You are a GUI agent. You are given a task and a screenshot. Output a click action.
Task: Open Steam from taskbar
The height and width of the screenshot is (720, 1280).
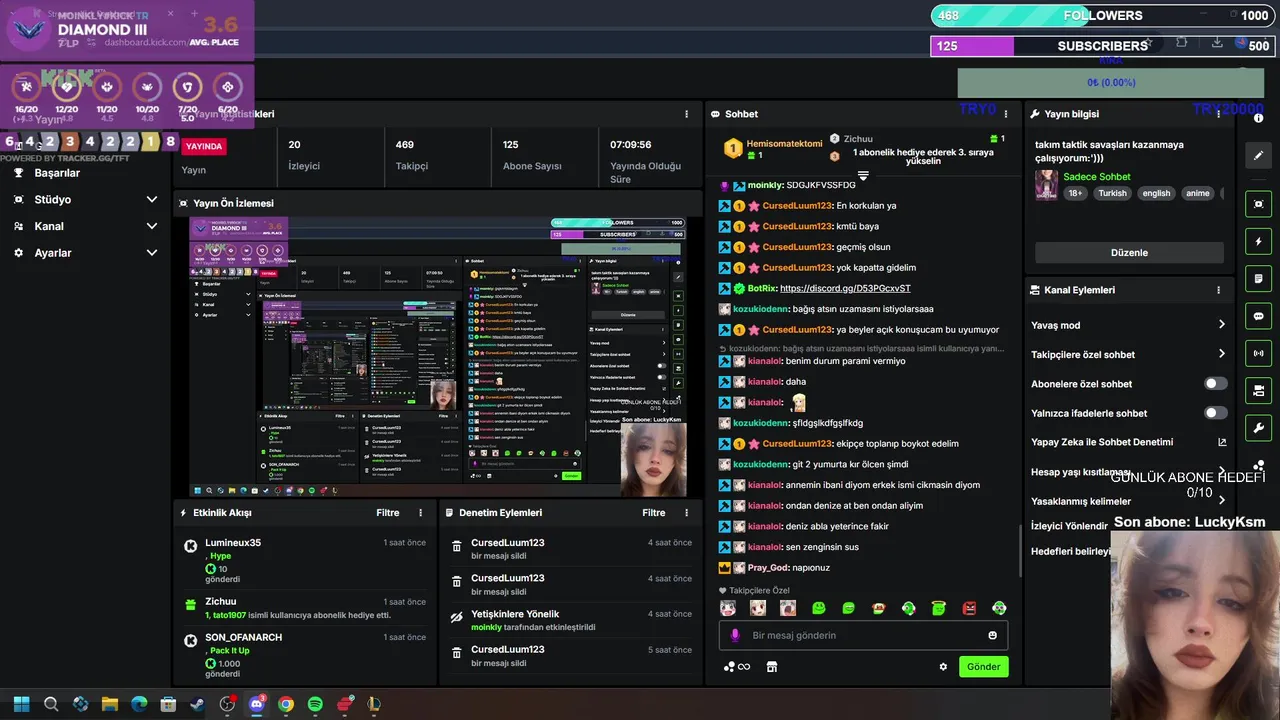(x=198, y=704)
